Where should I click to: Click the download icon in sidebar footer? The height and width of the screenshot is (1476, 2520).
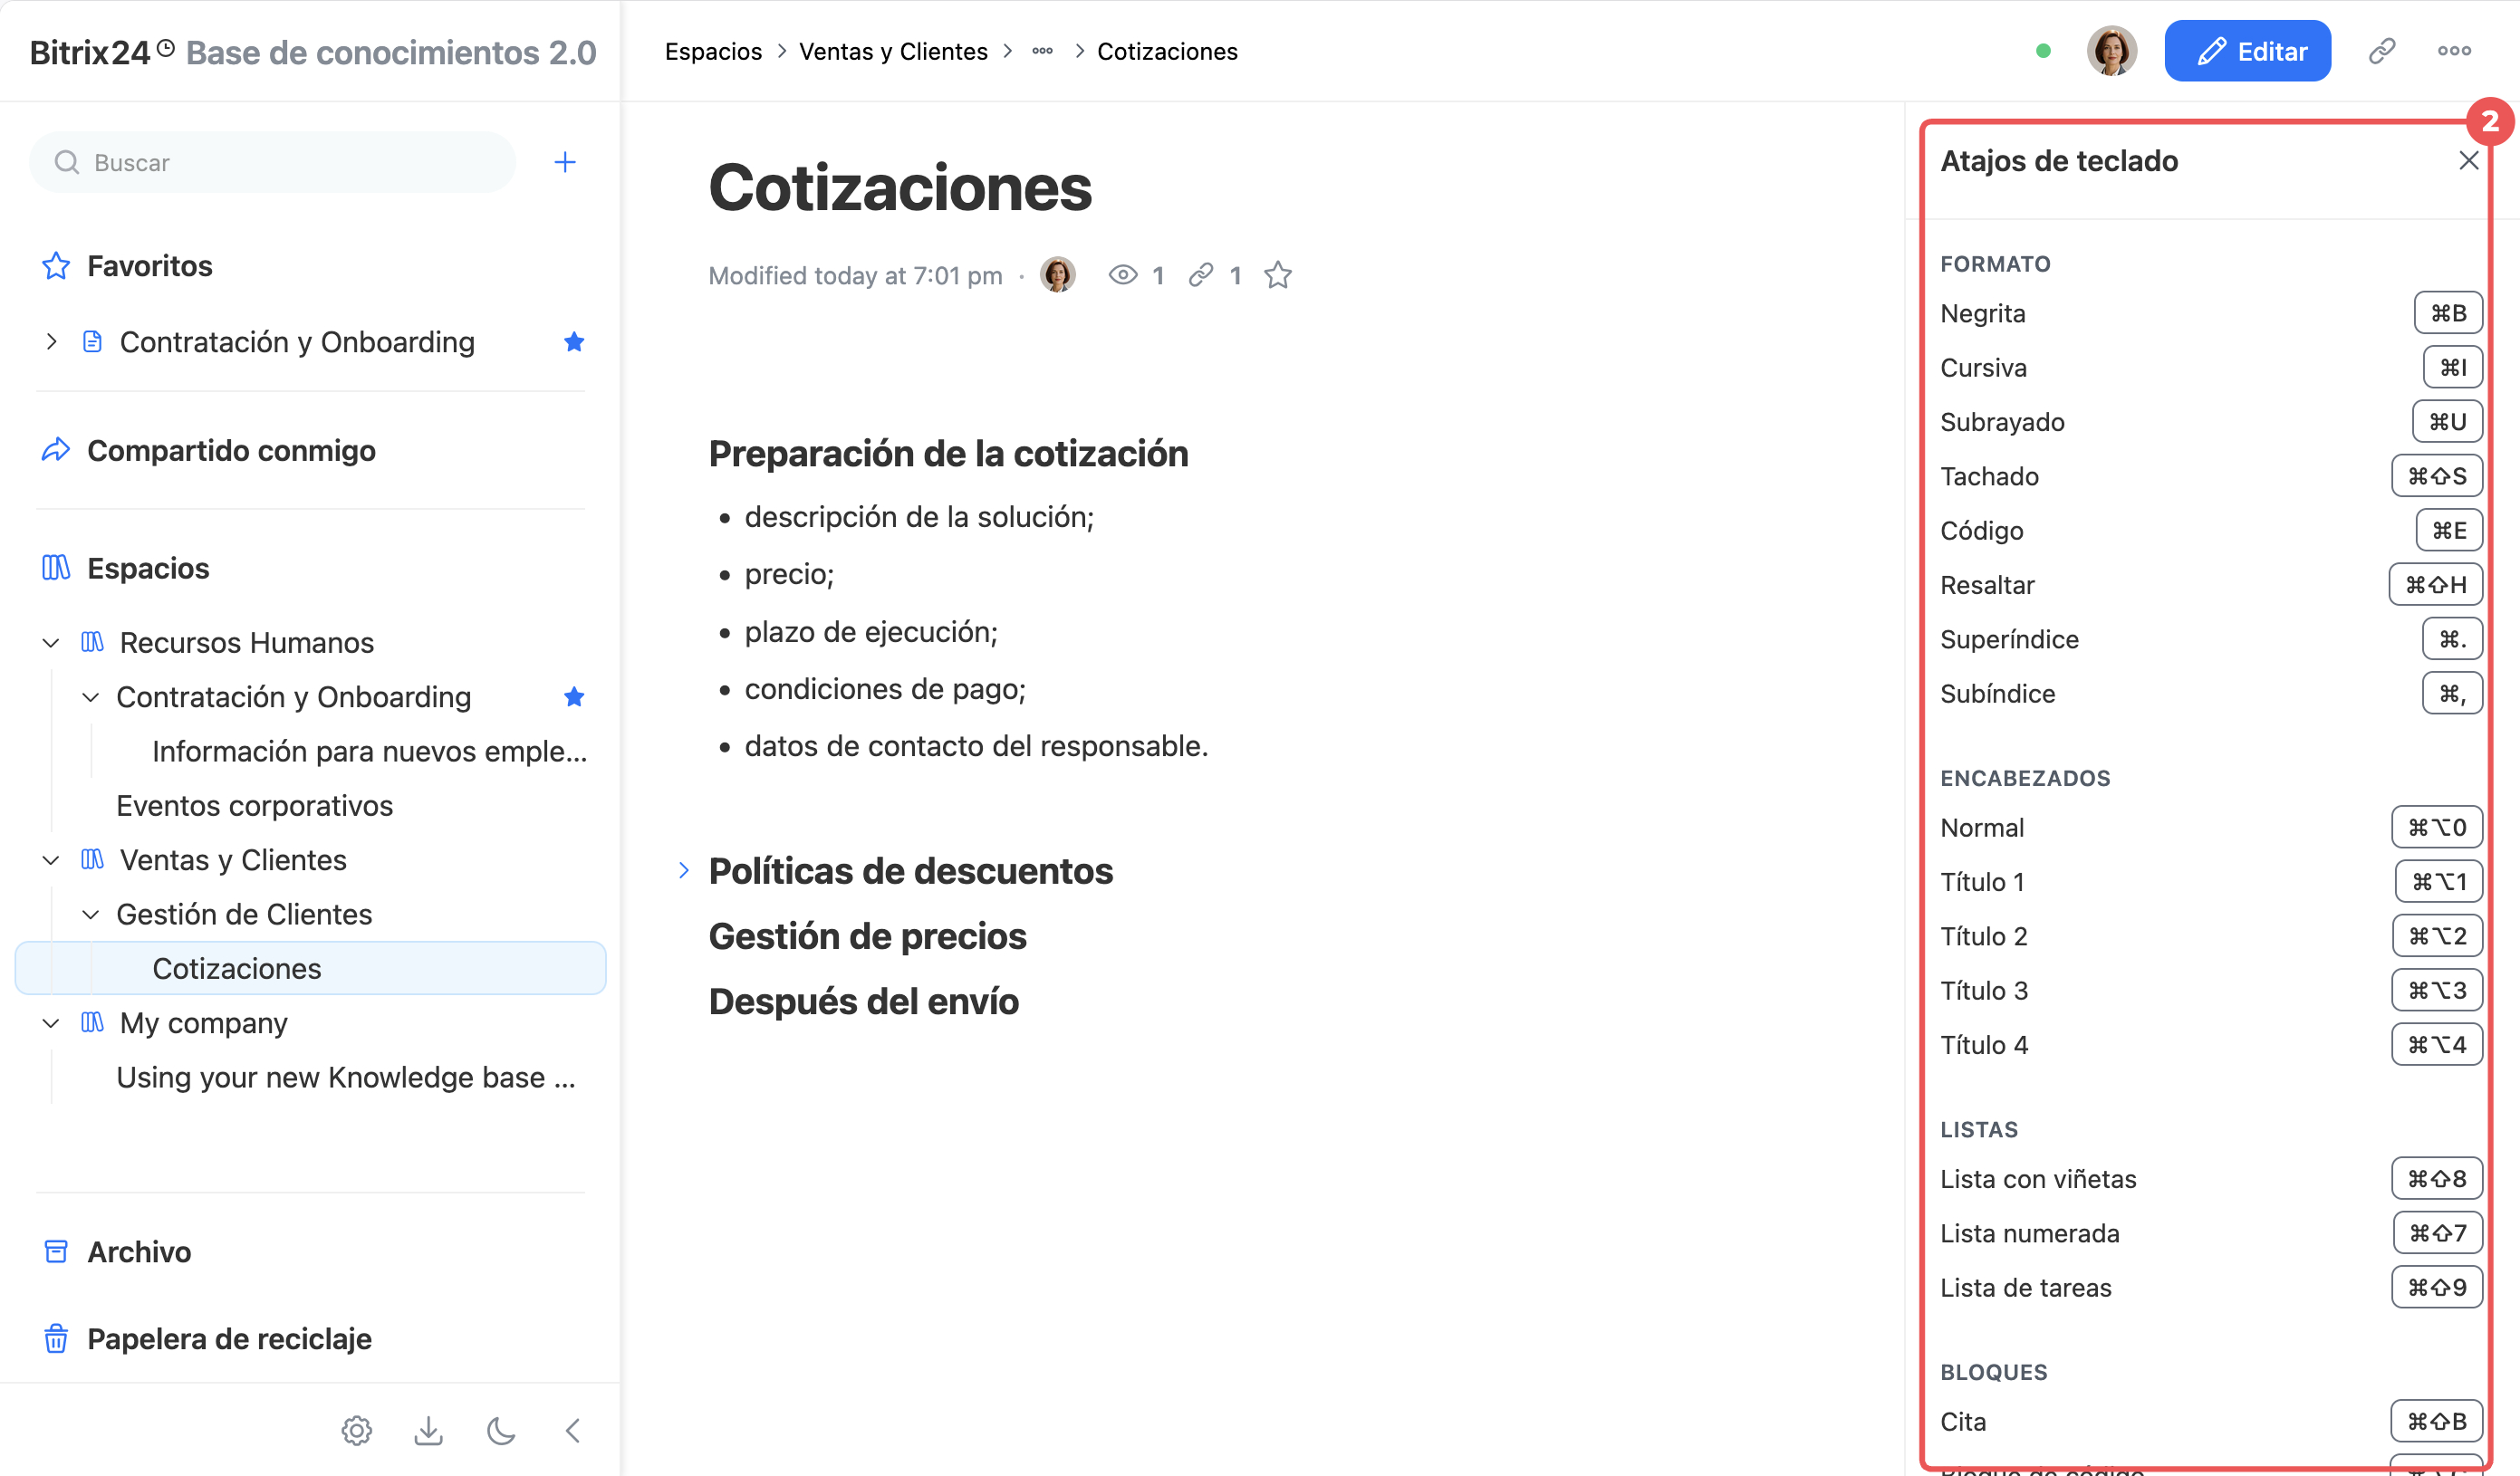(x=429, y=1430)
